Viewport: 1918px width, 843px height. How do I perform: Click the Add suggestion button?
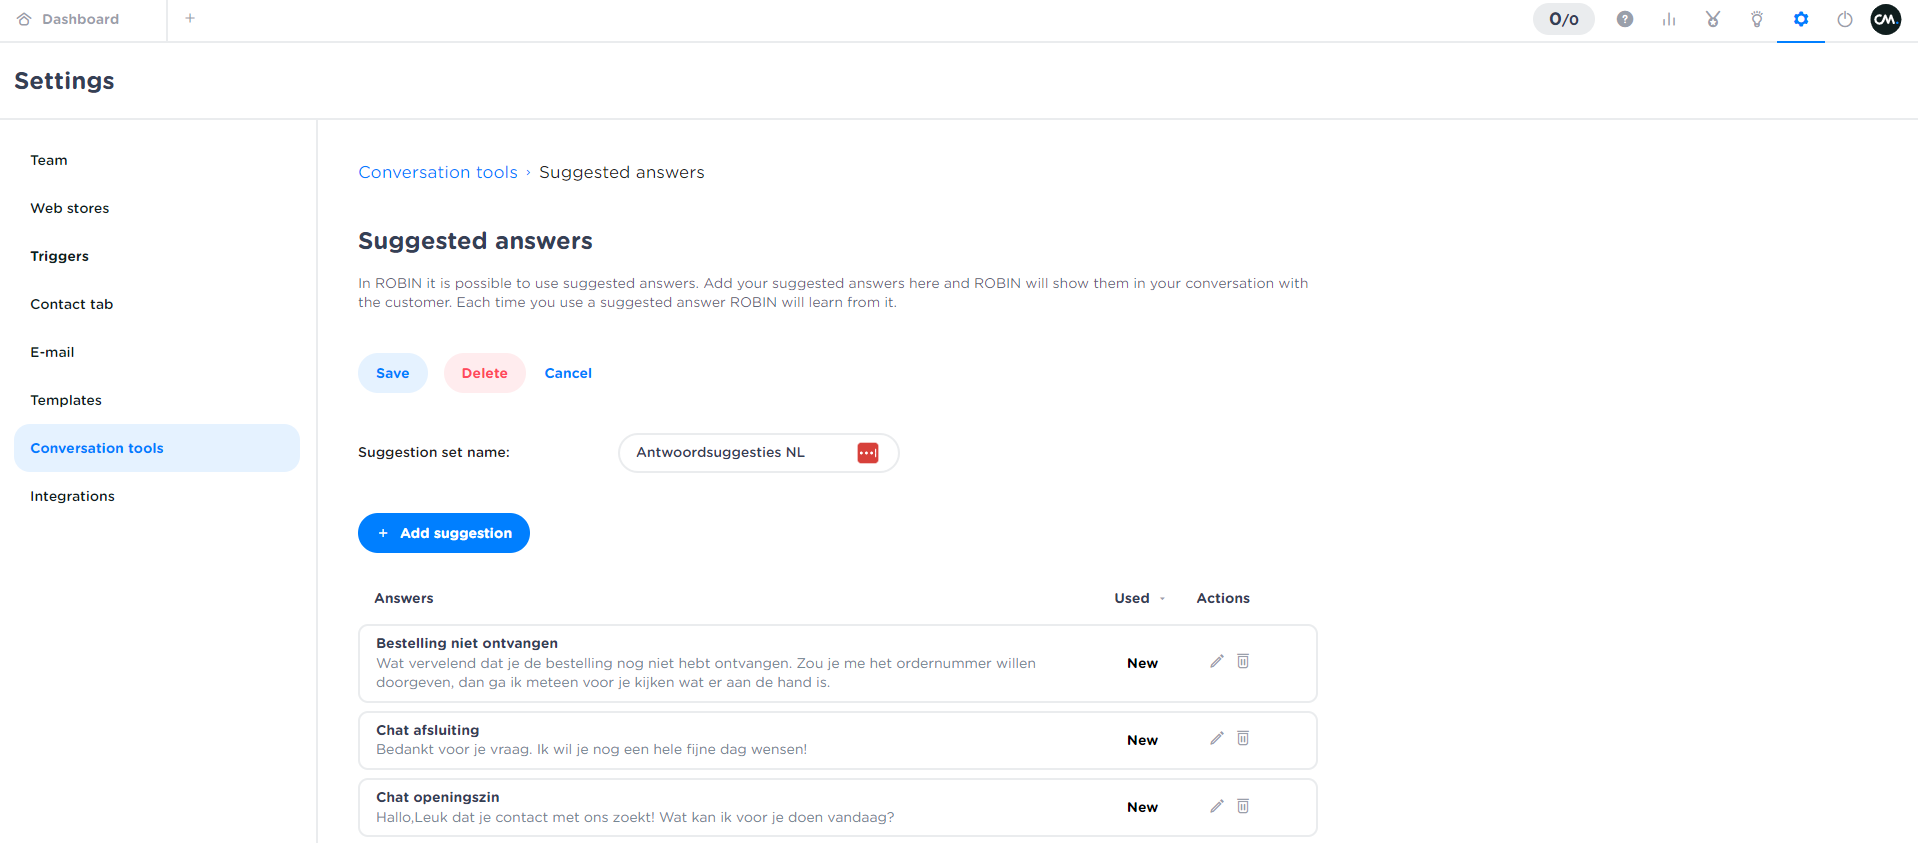pos(444,533)
